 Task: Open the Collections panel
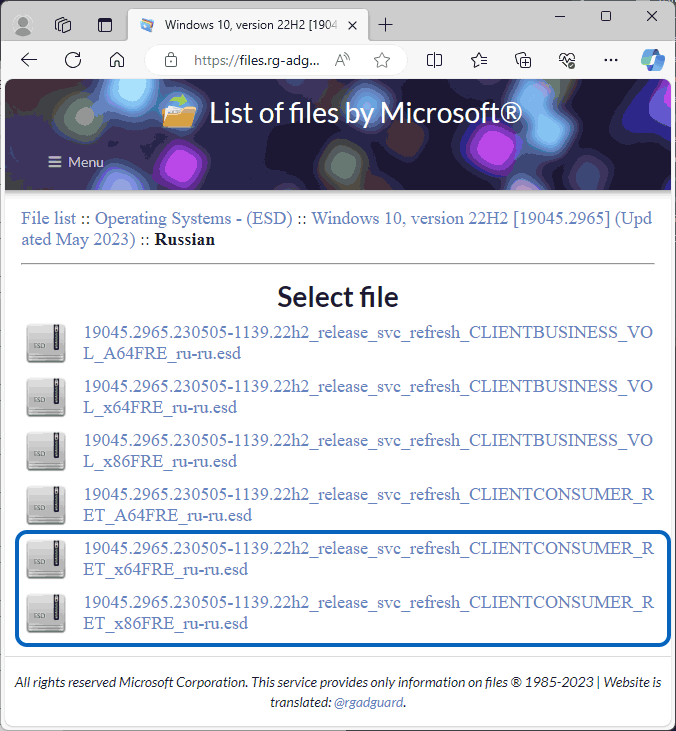523,60
